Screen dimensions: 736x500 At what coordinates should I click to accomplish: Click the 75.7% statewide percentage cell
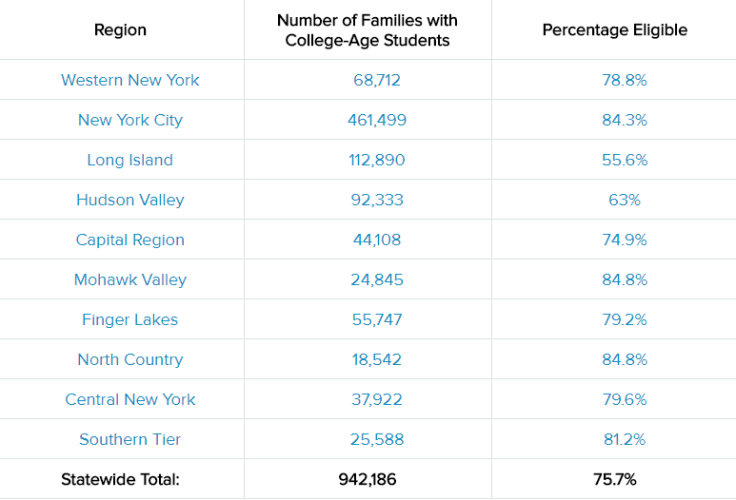615,480
